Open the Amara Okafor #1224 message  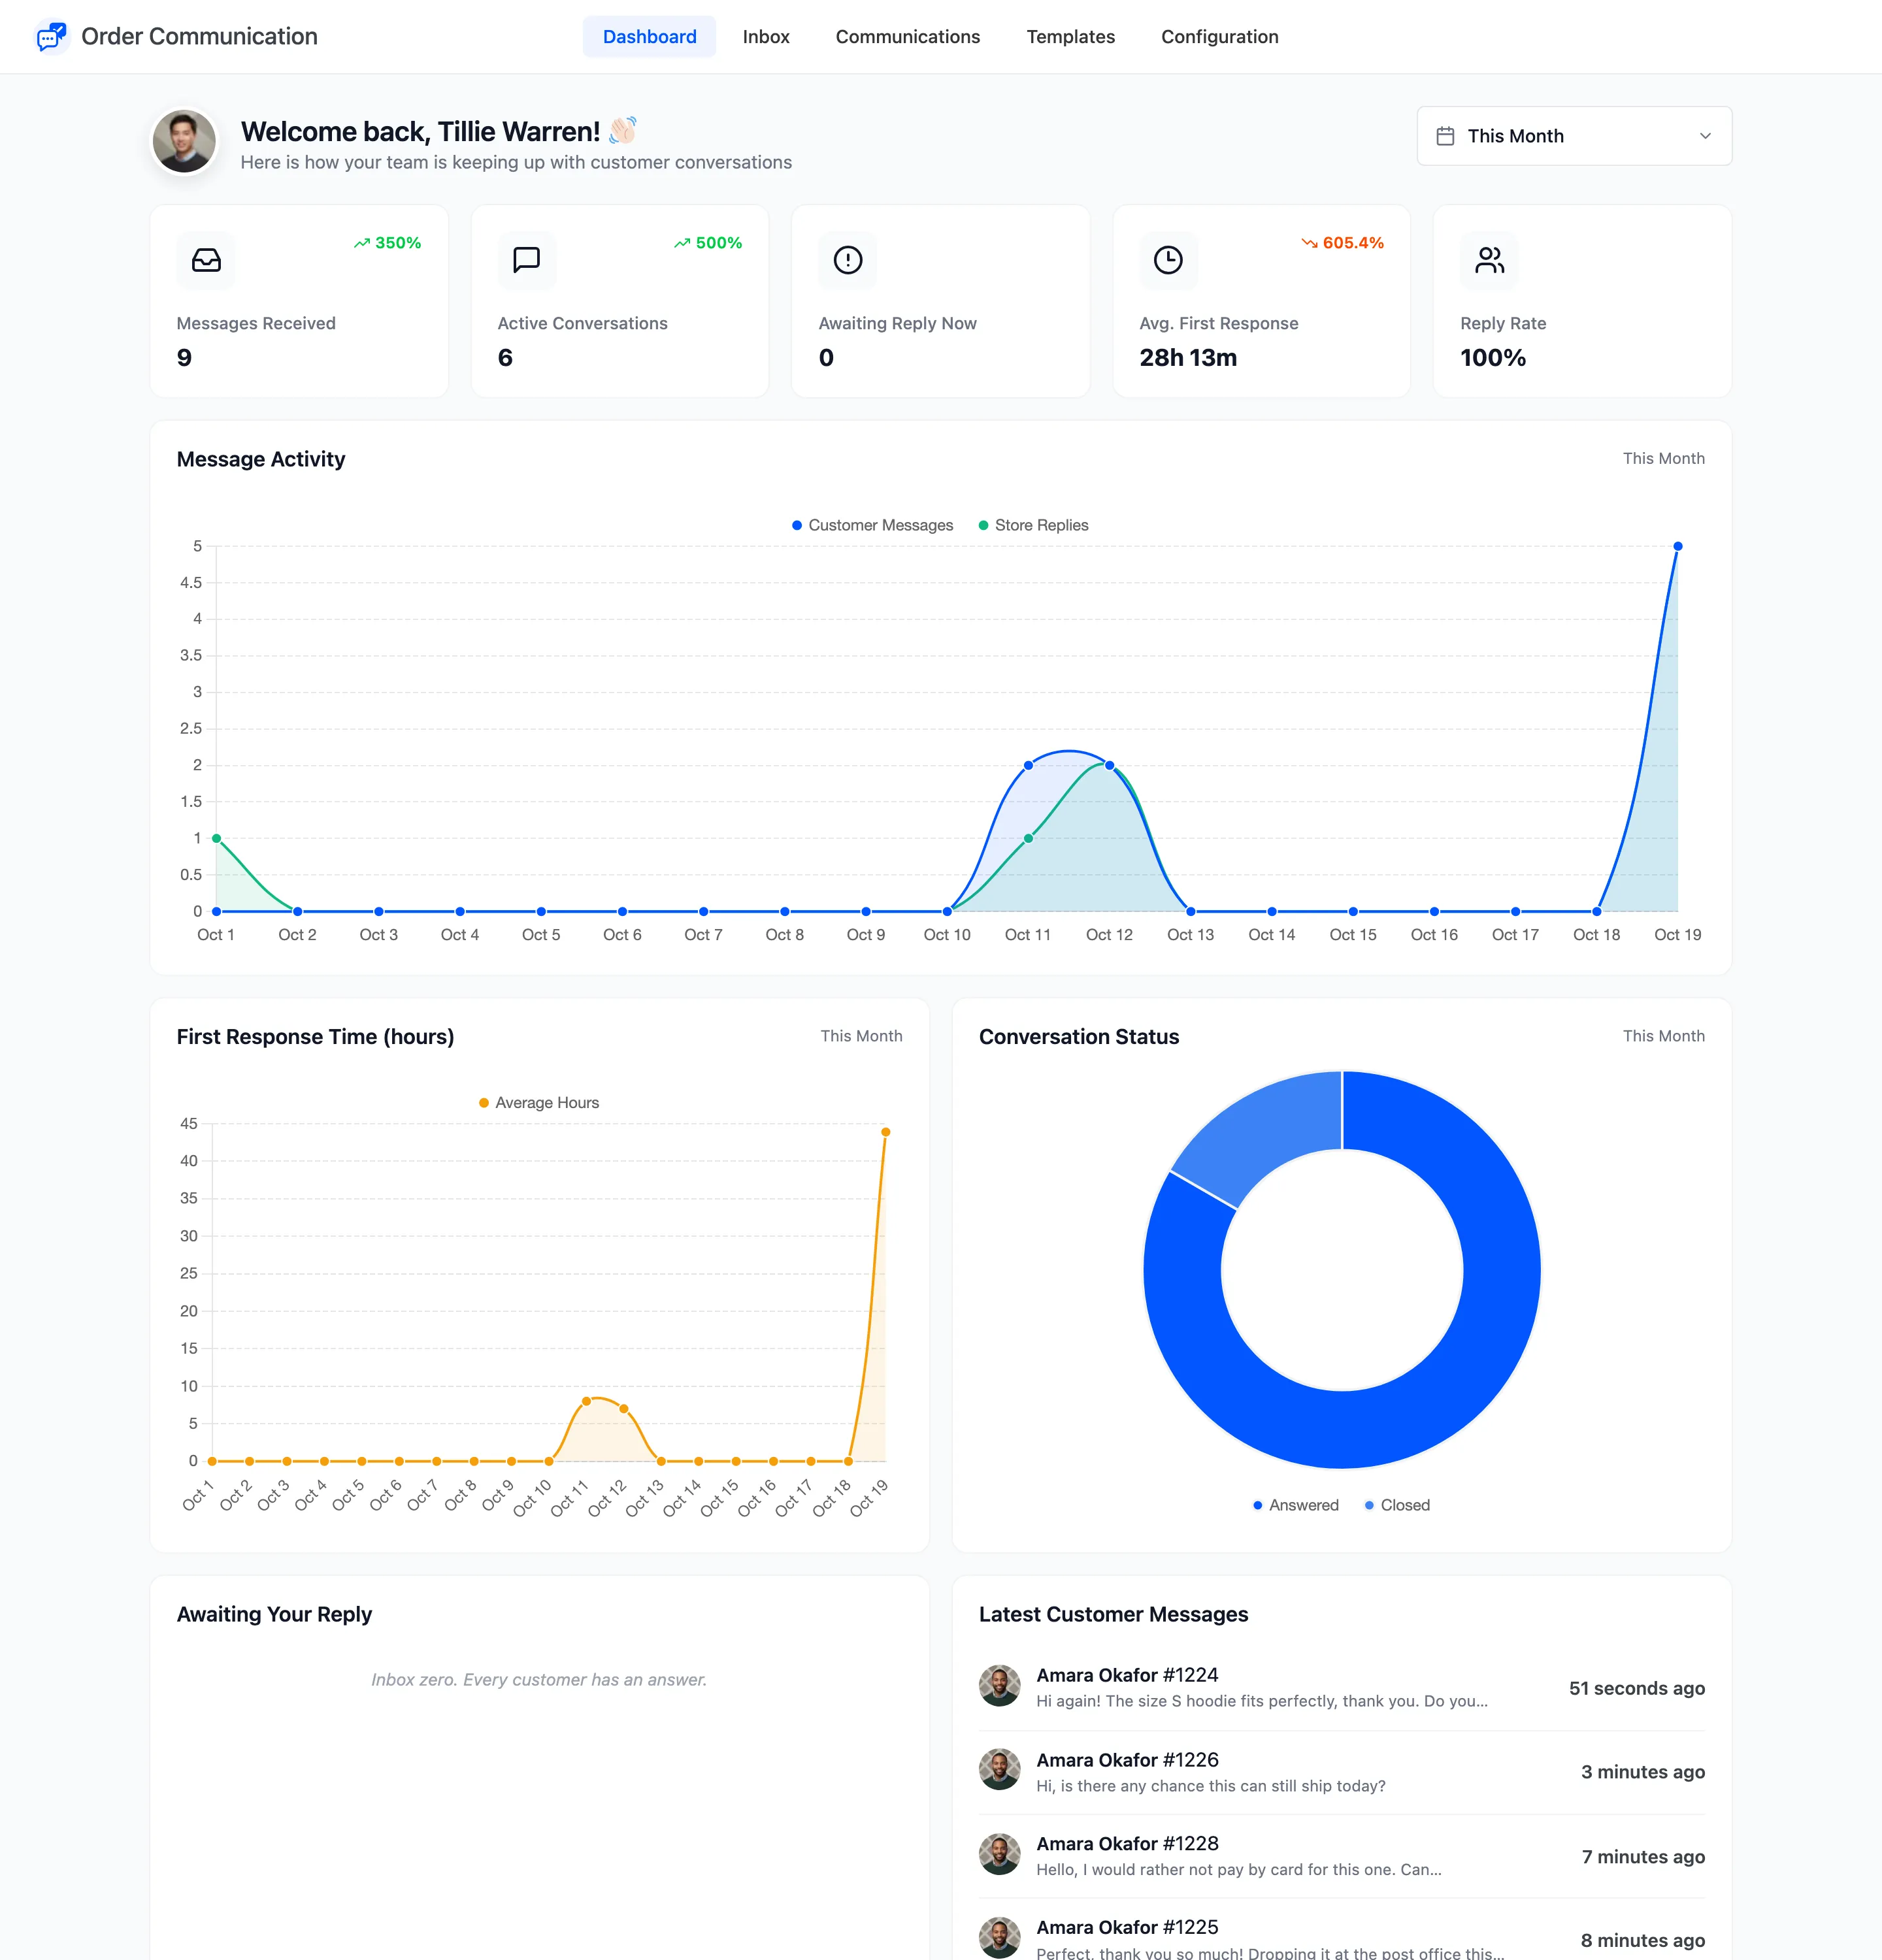coord(1342,1688)
